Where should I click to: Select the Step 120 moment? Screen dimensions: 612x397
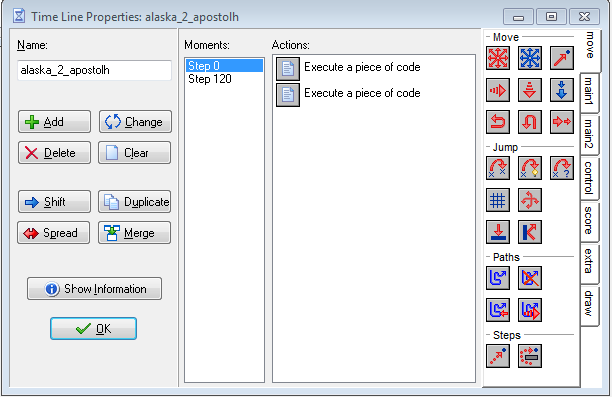210,79
